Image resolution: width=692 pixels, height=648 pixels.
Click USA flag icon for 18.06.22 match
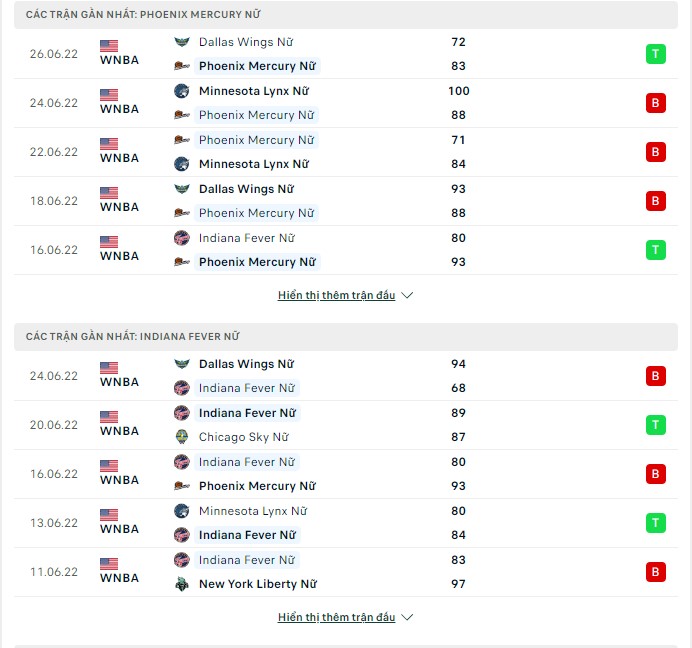[x=109, y=193]
